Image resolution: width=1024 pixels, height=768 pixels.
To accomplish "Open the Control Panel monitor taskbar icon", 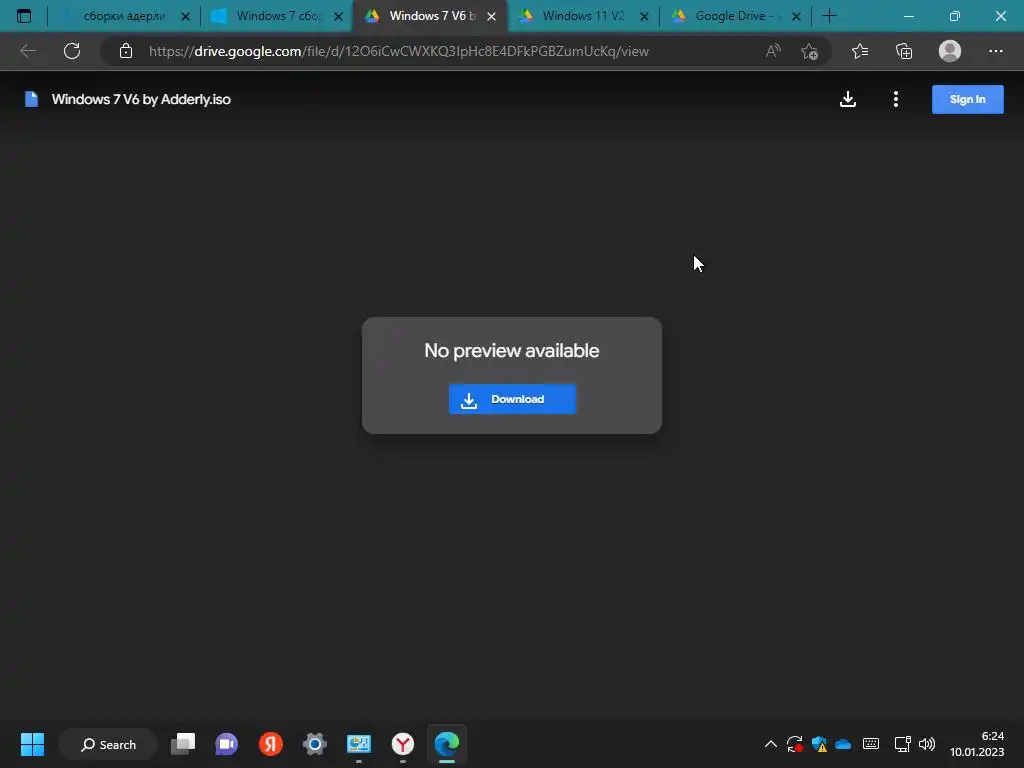I will pos(359,744).
